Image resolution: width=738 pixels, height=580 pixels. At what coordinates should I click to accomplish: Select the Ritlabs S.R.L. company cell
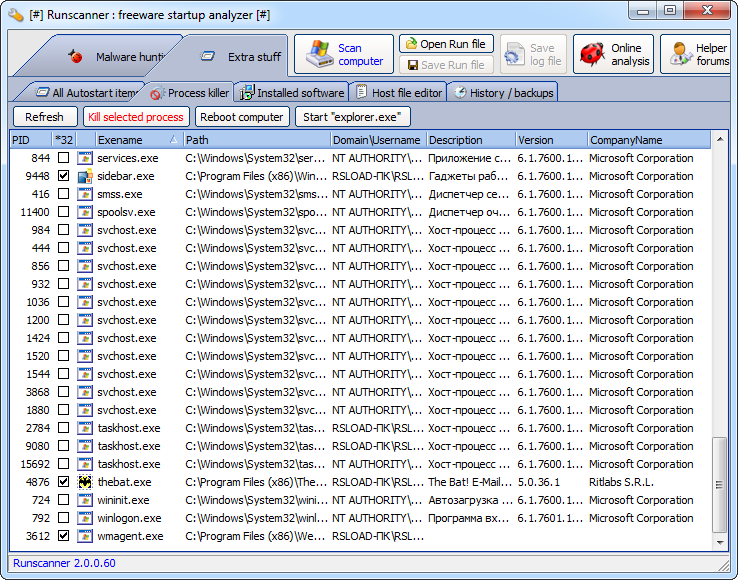(621, 482)
